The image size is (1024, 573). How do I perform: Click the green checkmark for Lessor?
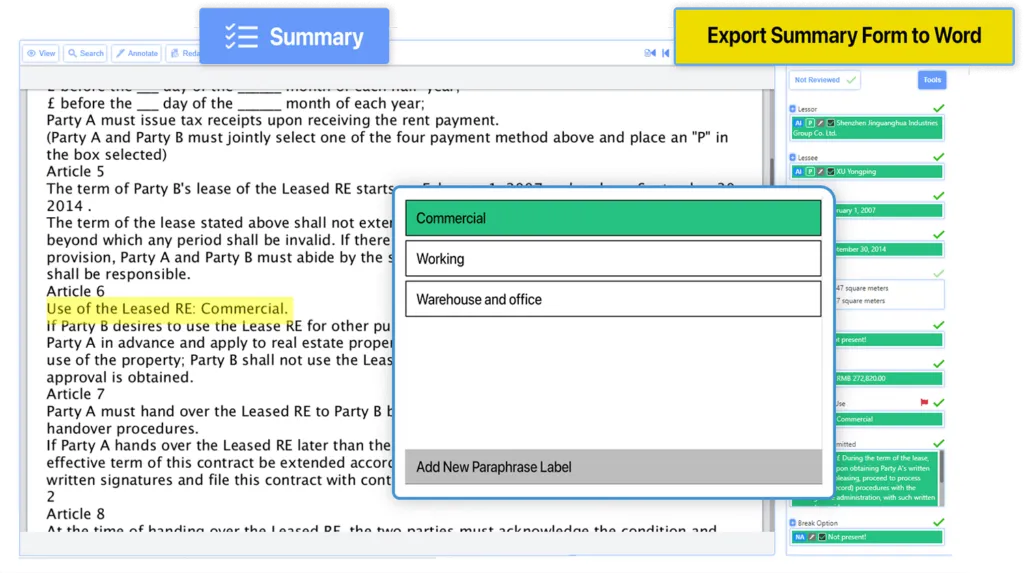(938, 108)
